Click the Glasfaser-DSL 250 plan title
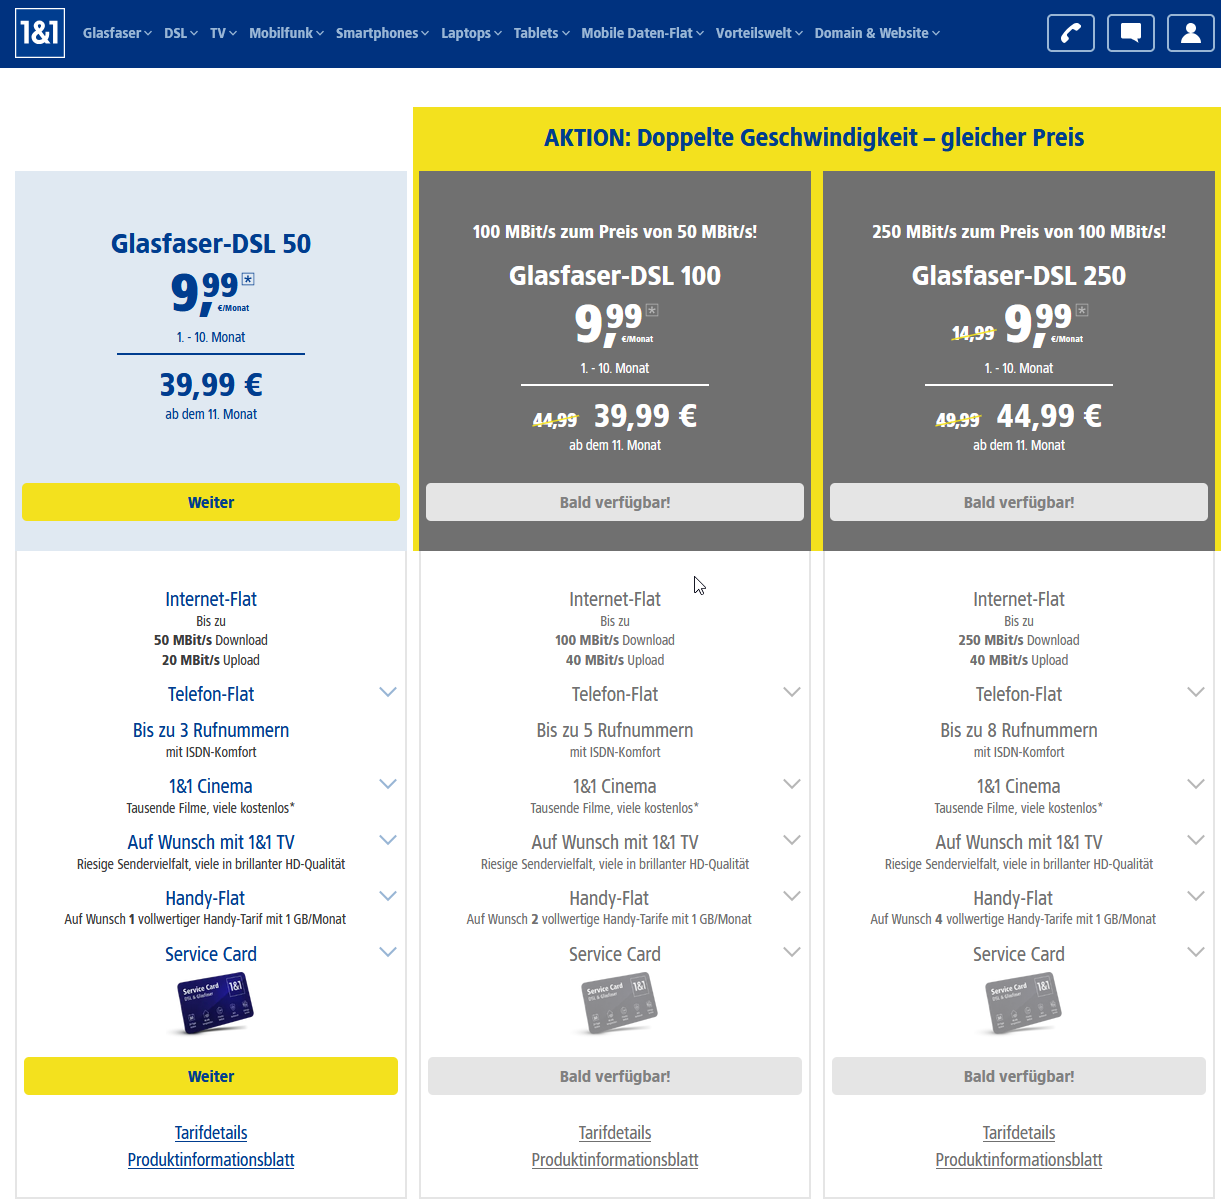 tap(1019, 275)
